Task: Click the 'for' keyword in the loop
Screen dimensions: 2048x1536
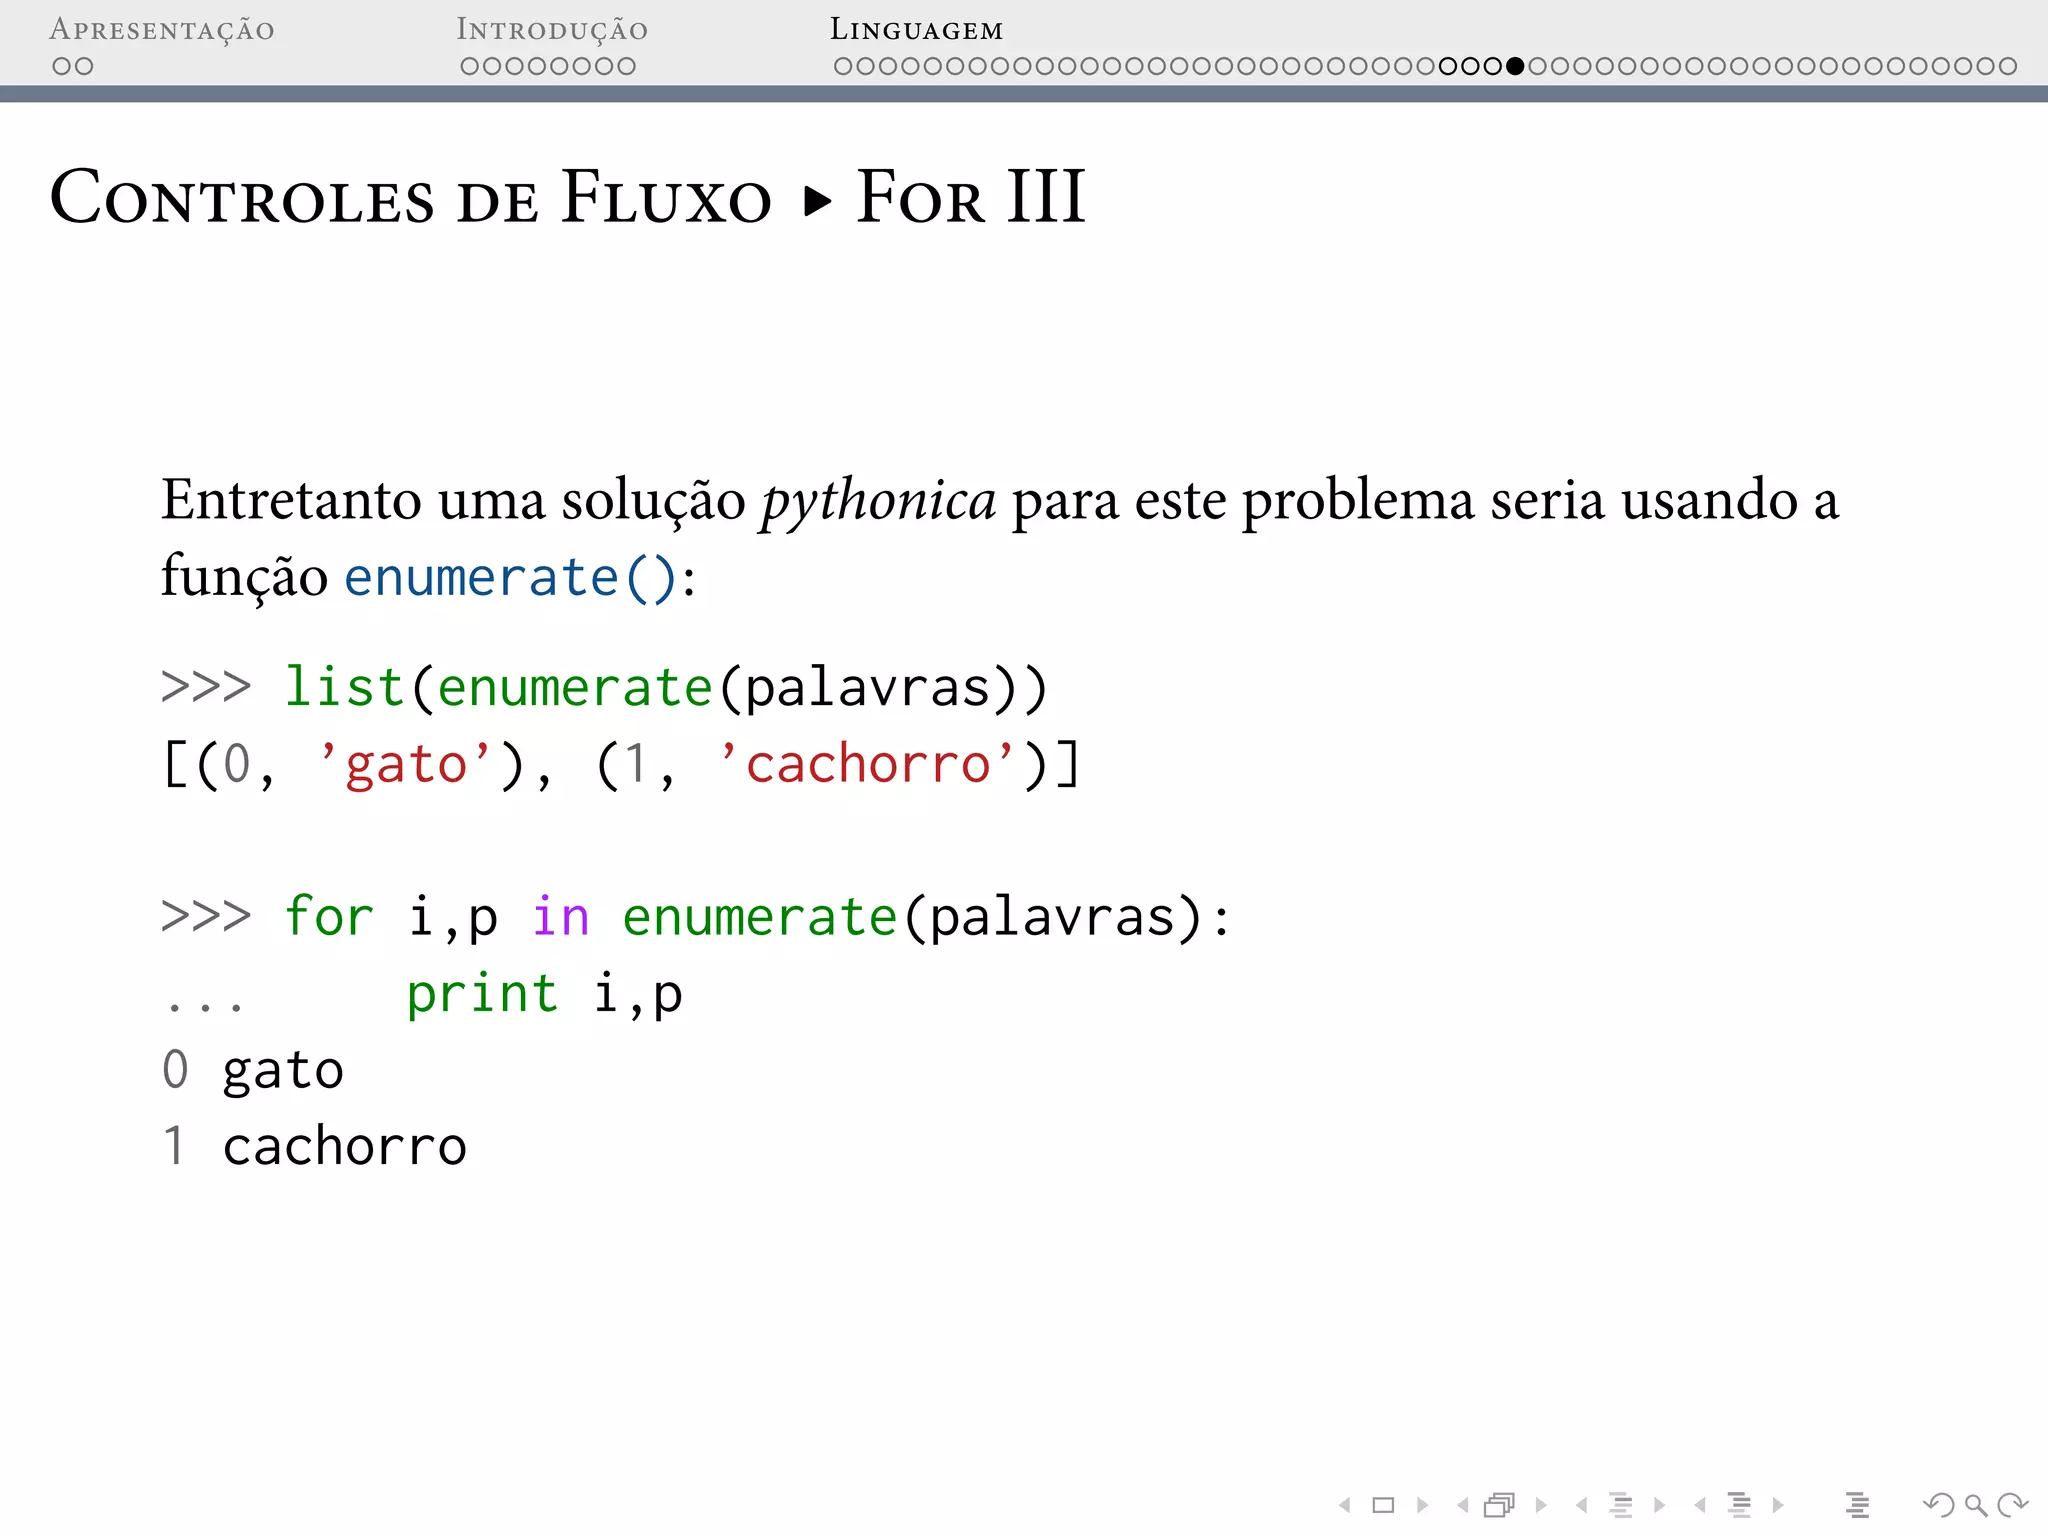Action: tap(329, 916)
